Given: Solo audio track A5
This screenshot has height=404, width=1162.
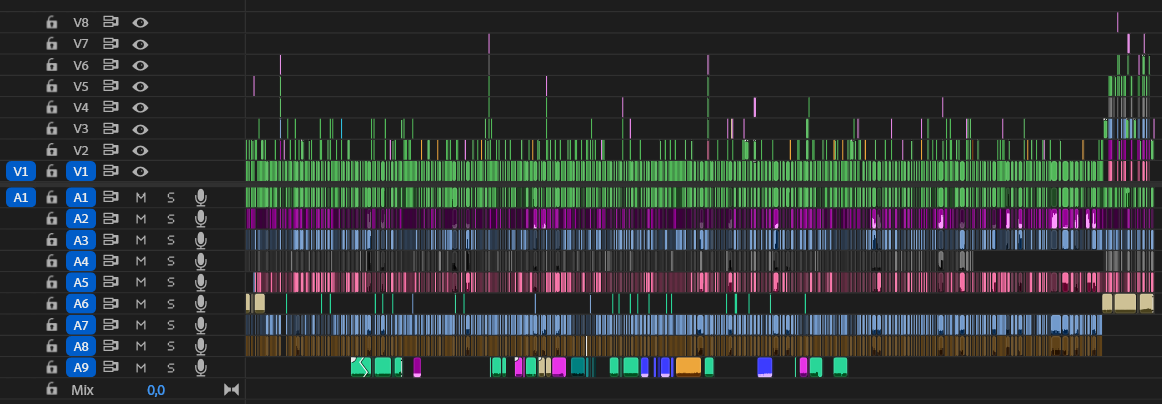Looking at the screenshot, I should pos(170,282).
